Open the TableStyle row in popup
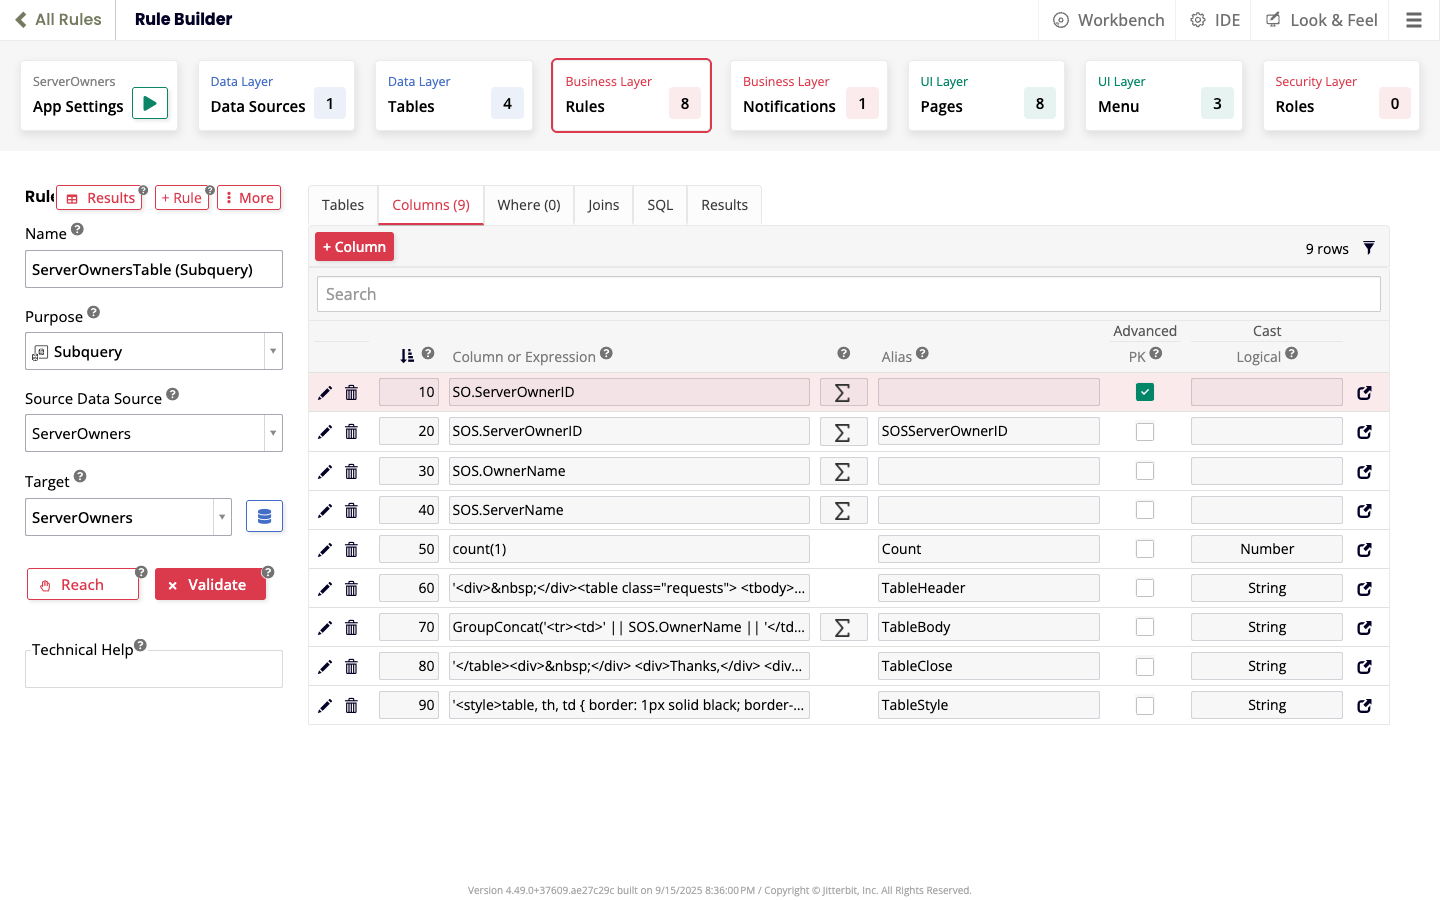 1364,706
